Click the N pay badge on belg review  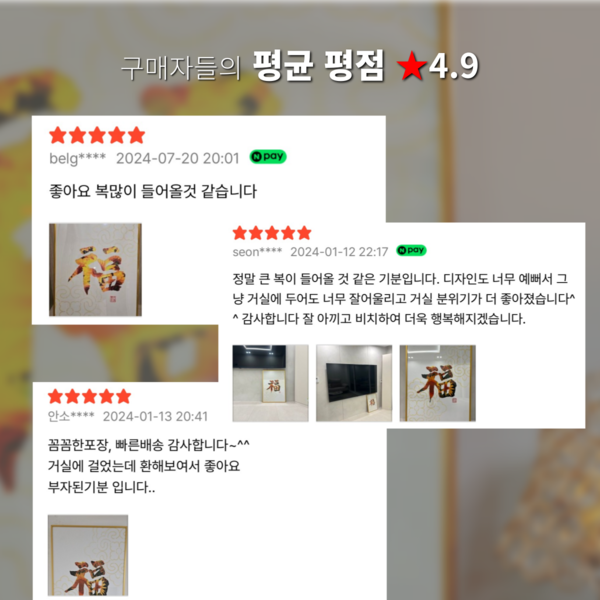(x=268, y=157)
